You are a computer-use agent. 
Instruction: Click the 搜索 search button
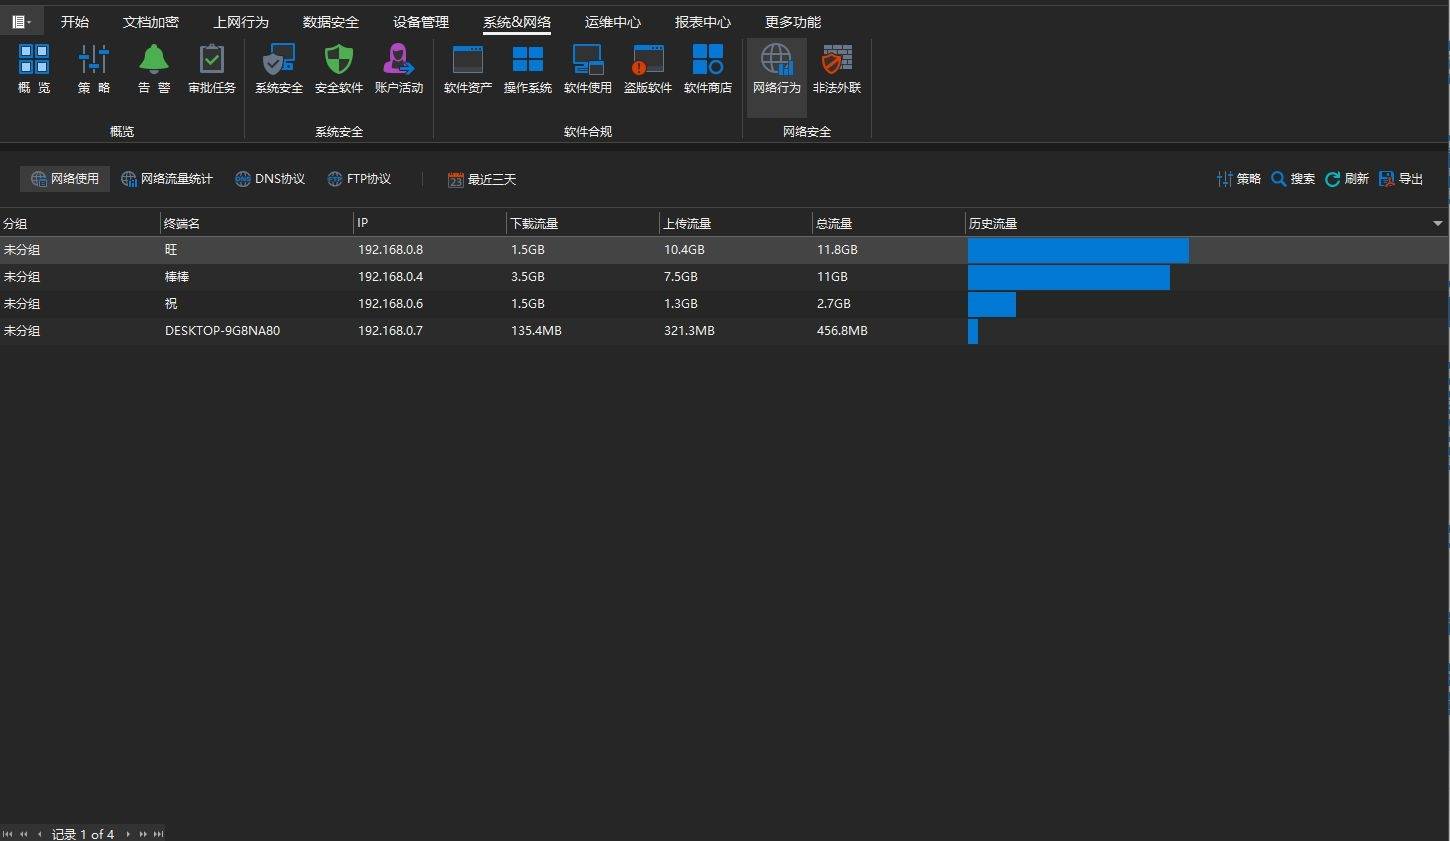pyautogui.click(x=1293, y=179)
